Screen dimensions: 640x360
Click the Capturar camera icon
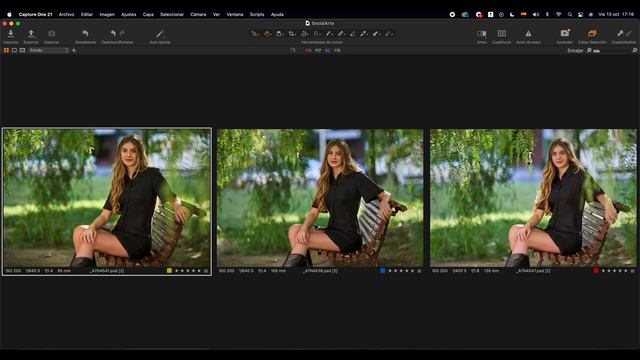pos(51,34)
